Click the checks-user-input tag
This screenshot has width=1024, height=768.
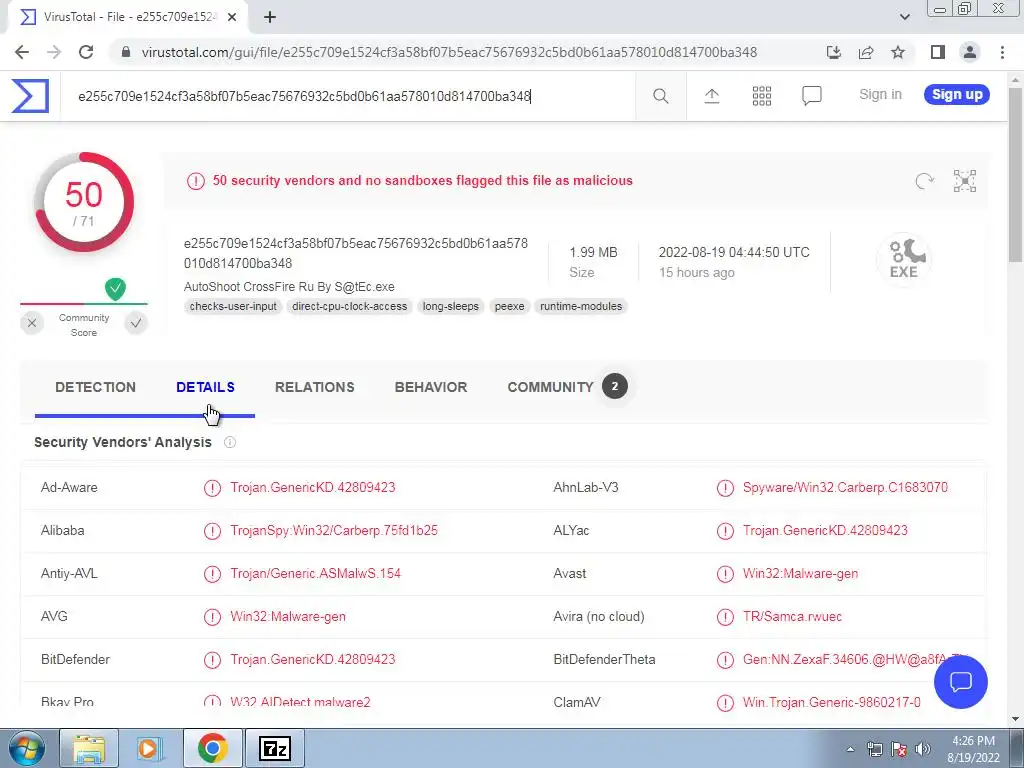click(233, 306)
